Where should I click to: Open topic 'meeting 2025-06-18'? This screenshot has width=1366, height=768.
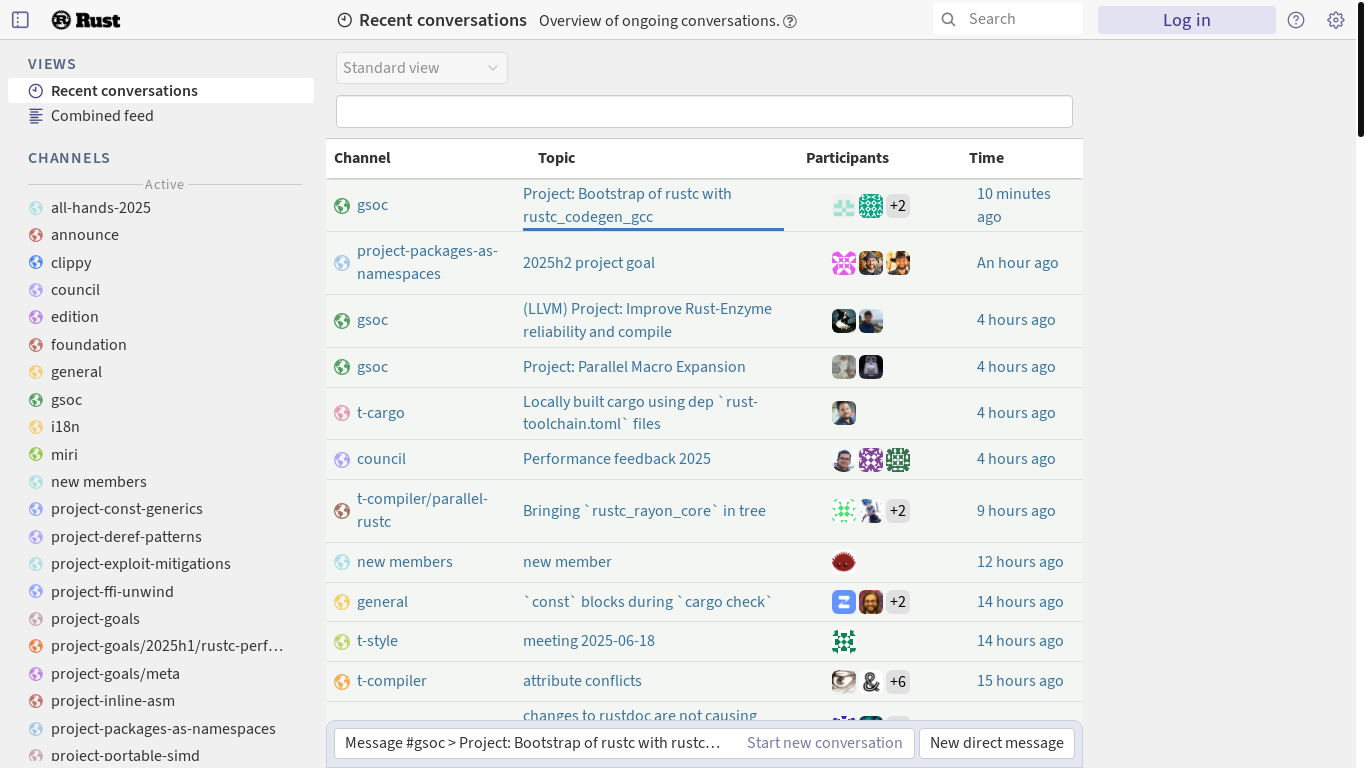pos(589,641)
